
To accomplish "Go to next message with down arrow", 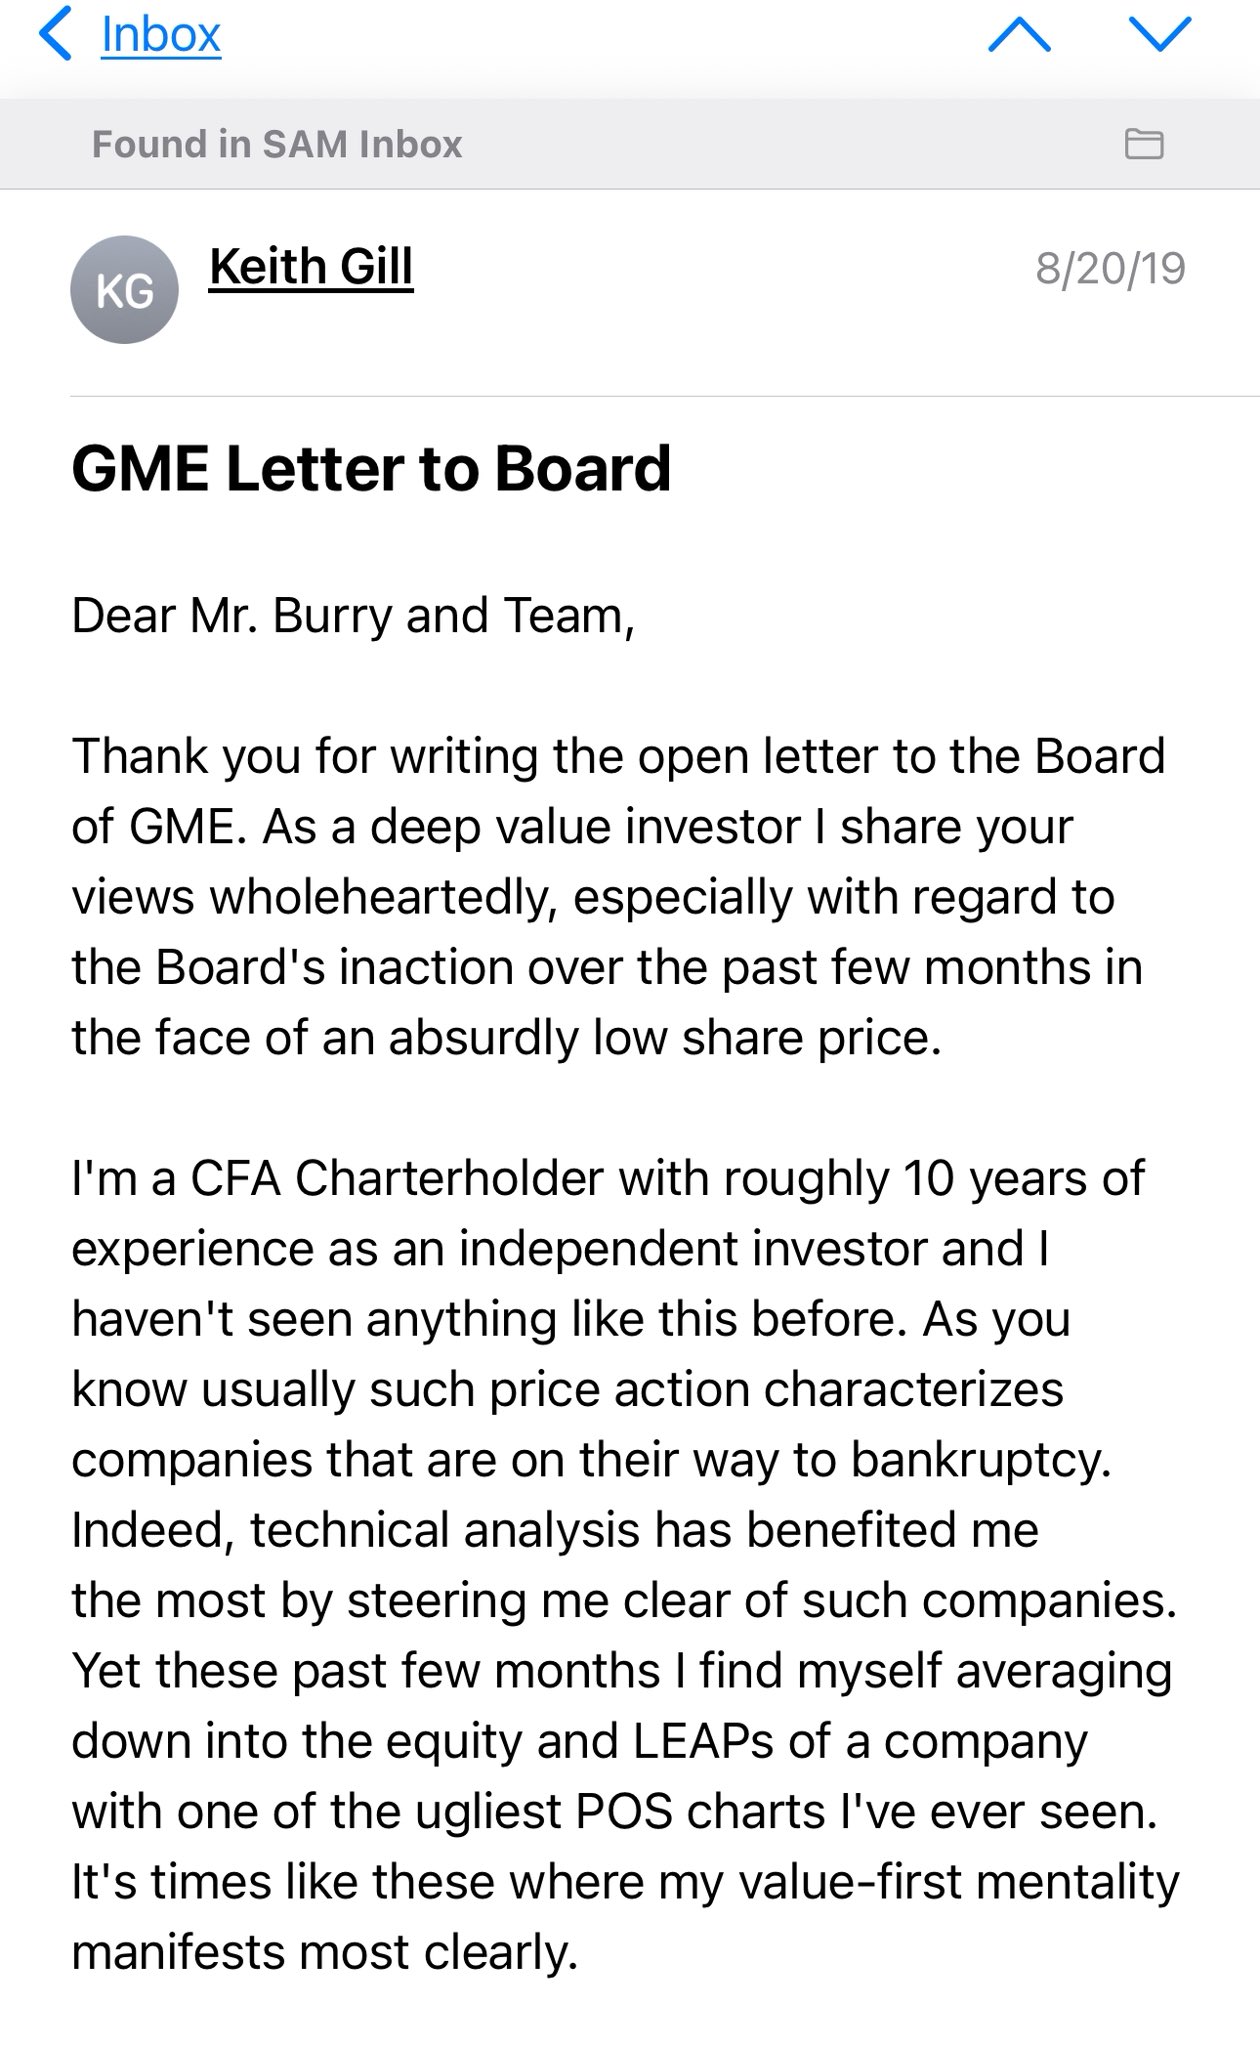I will (1159, 34).
